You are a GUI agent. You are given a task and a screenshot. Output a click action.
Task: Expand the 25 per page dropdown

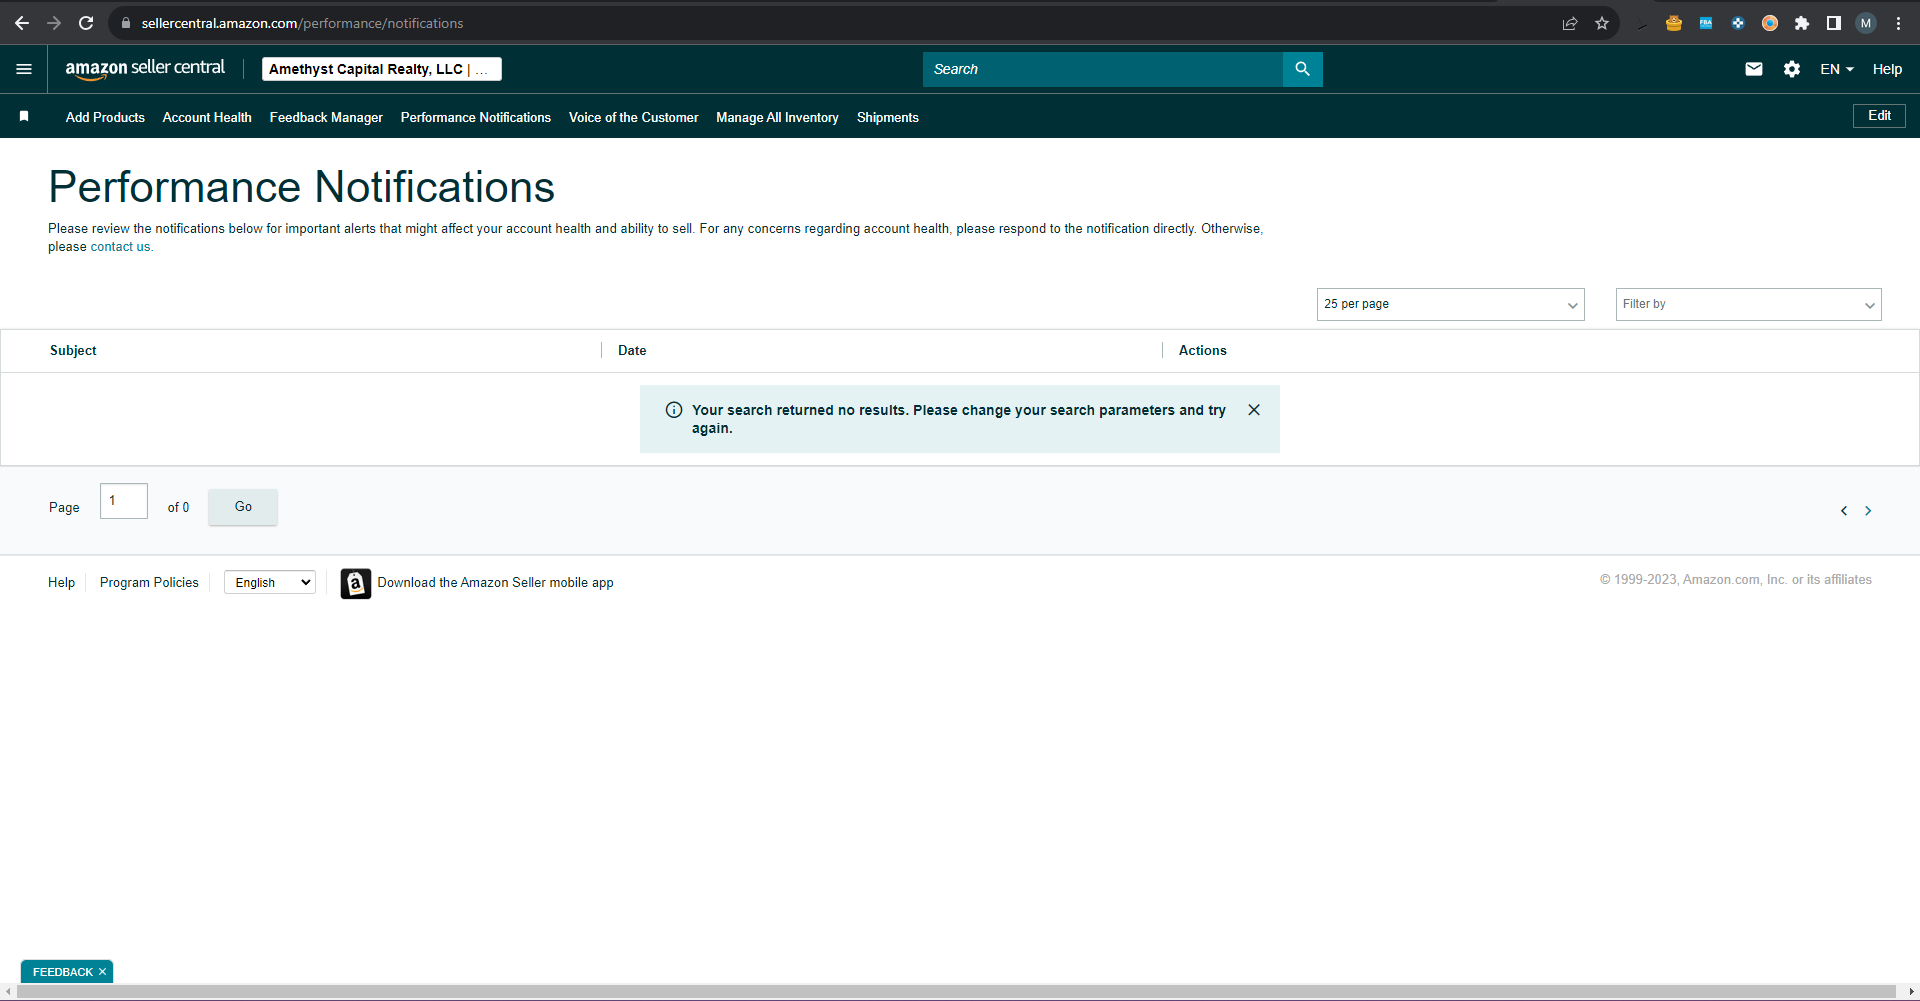click(x=1450, y=304)
